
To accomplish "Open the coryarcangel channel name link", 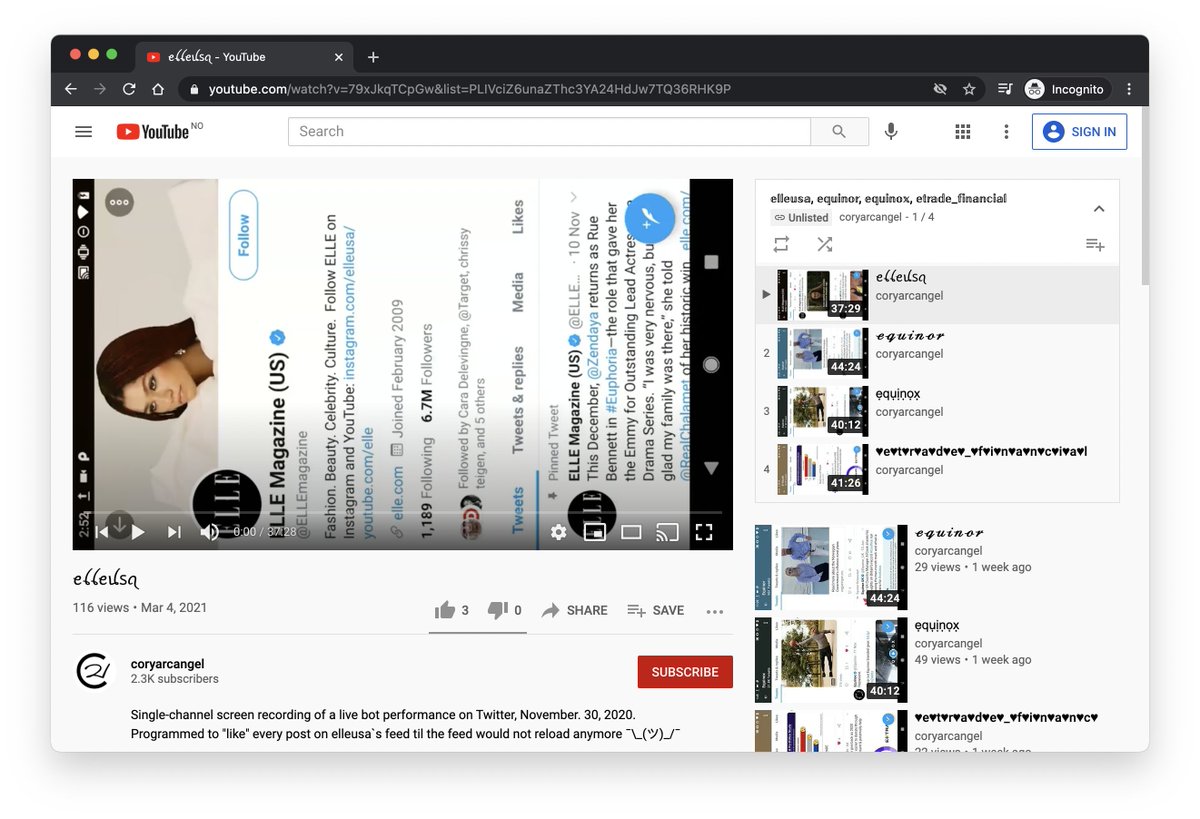I will click(x=168, y=663).
